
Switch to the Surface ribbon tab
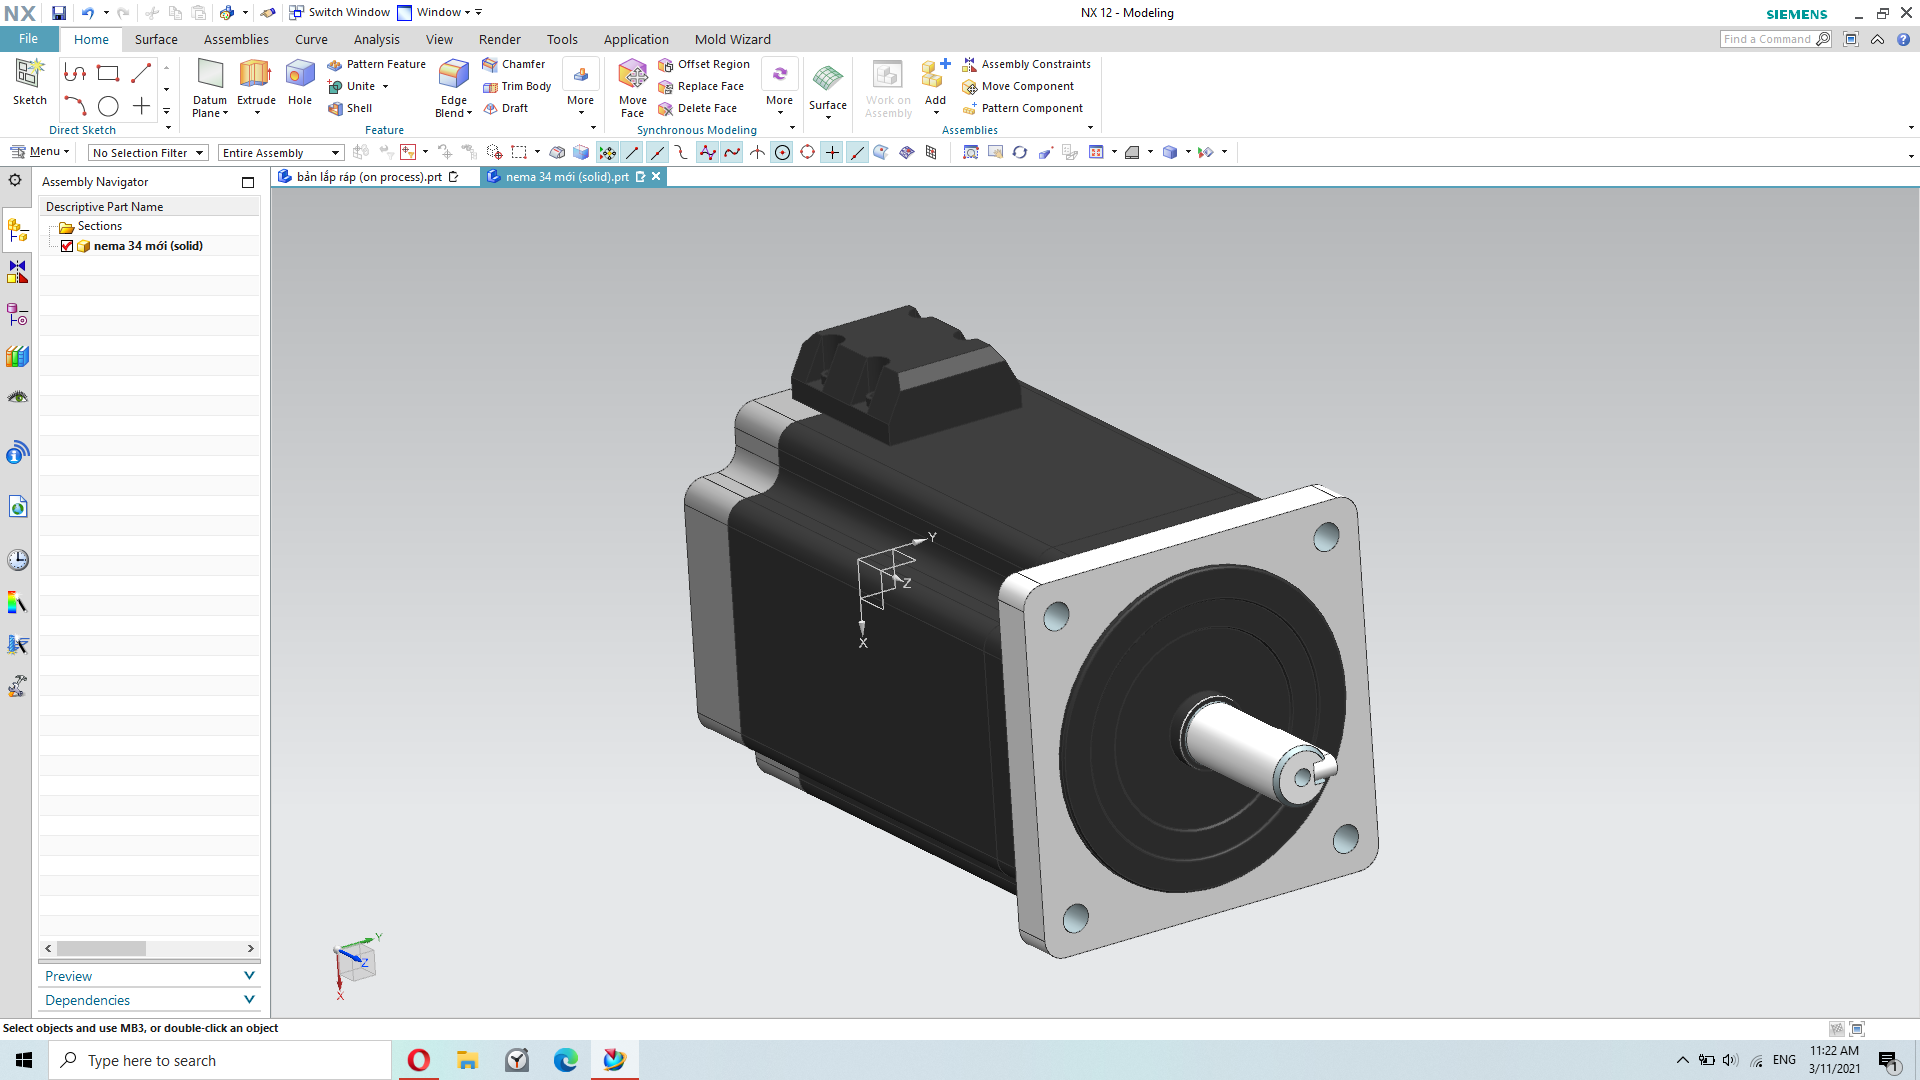156,39
